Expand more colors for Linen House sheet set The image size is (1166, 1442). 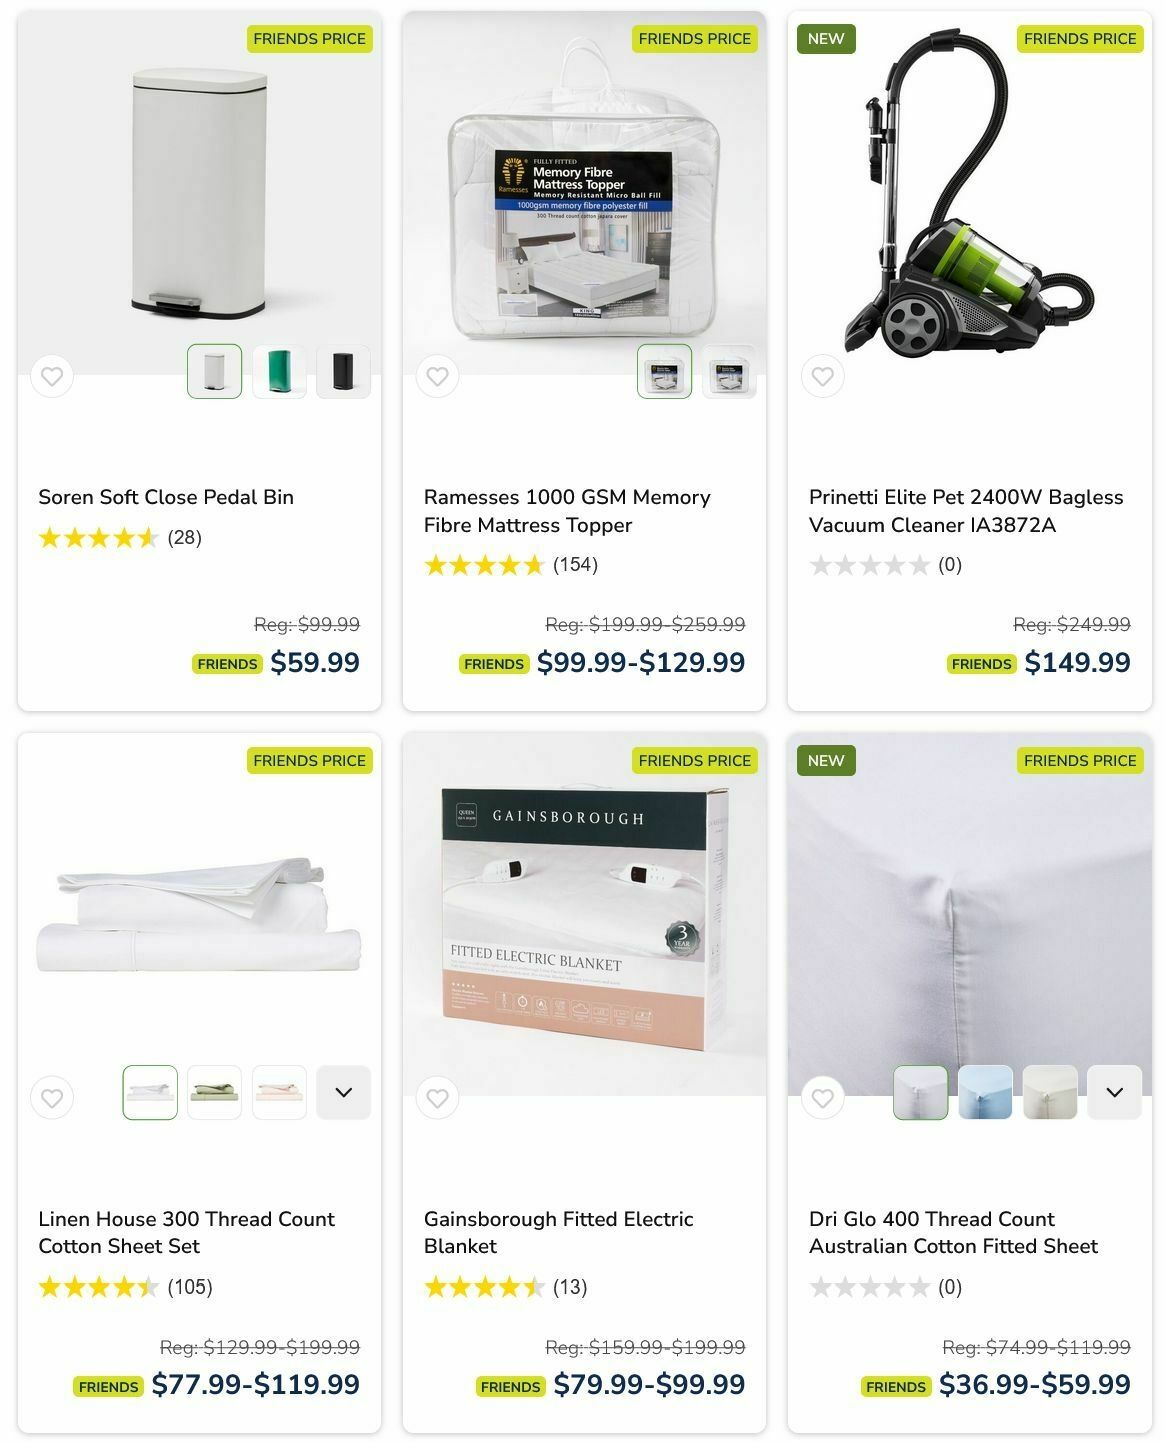pyautogui.click(x=343, y=1093)
